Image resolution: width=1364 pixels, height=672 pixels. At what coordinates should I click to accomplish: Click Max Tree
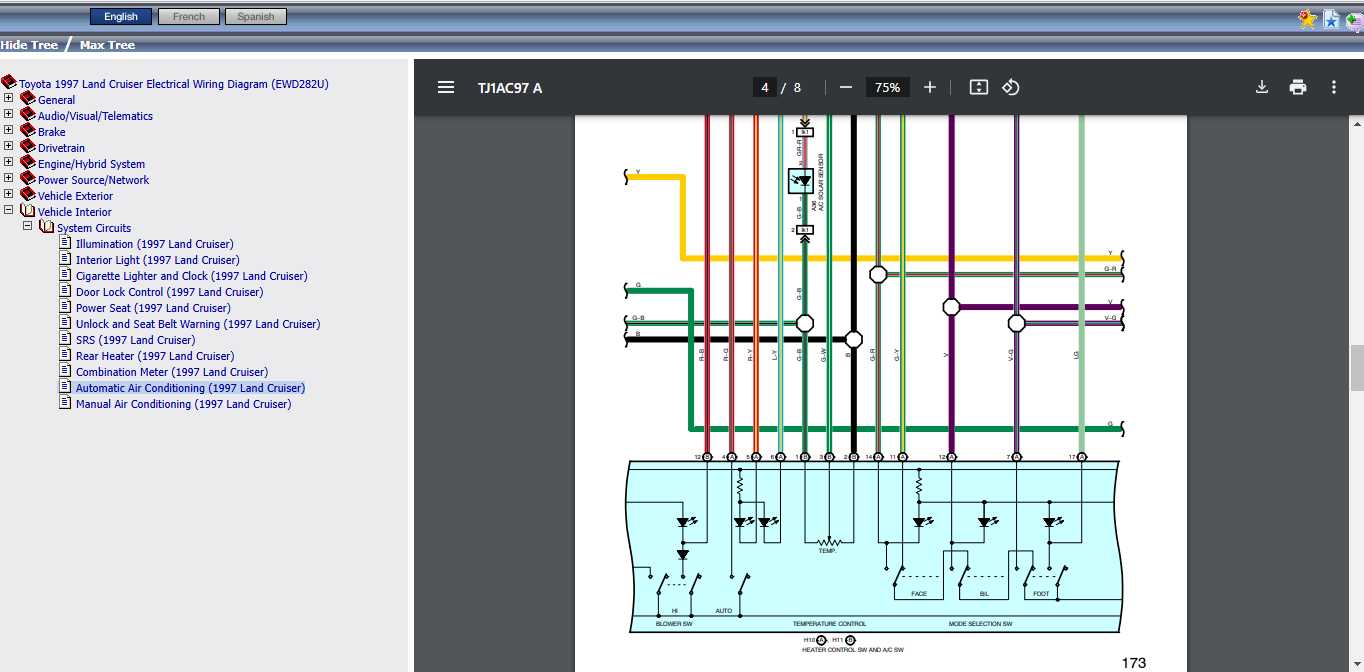point(107,45)
